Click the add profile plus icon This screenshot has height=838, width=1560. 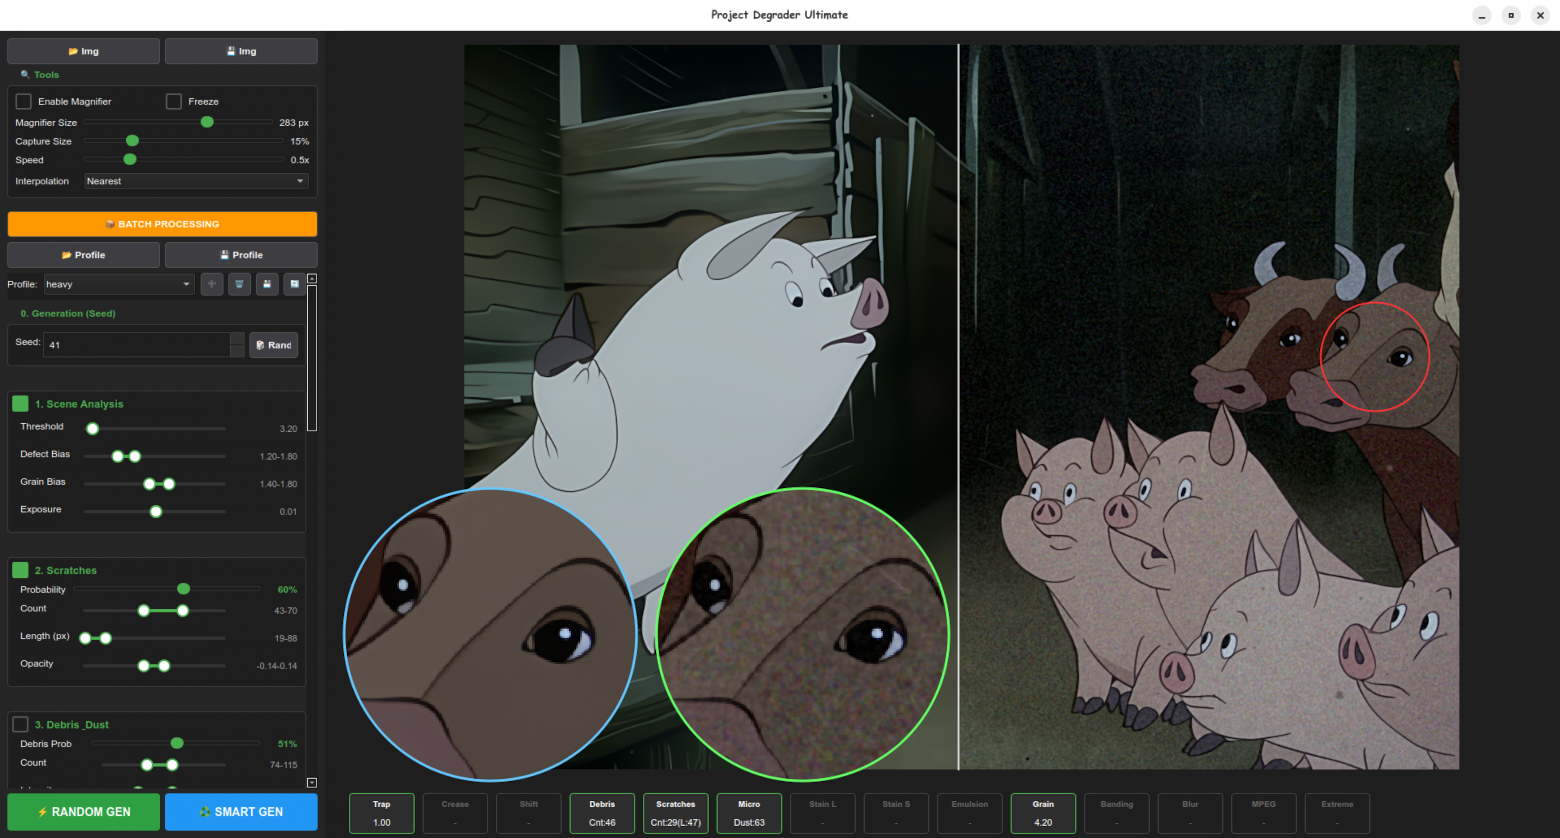tap(212, 284)
